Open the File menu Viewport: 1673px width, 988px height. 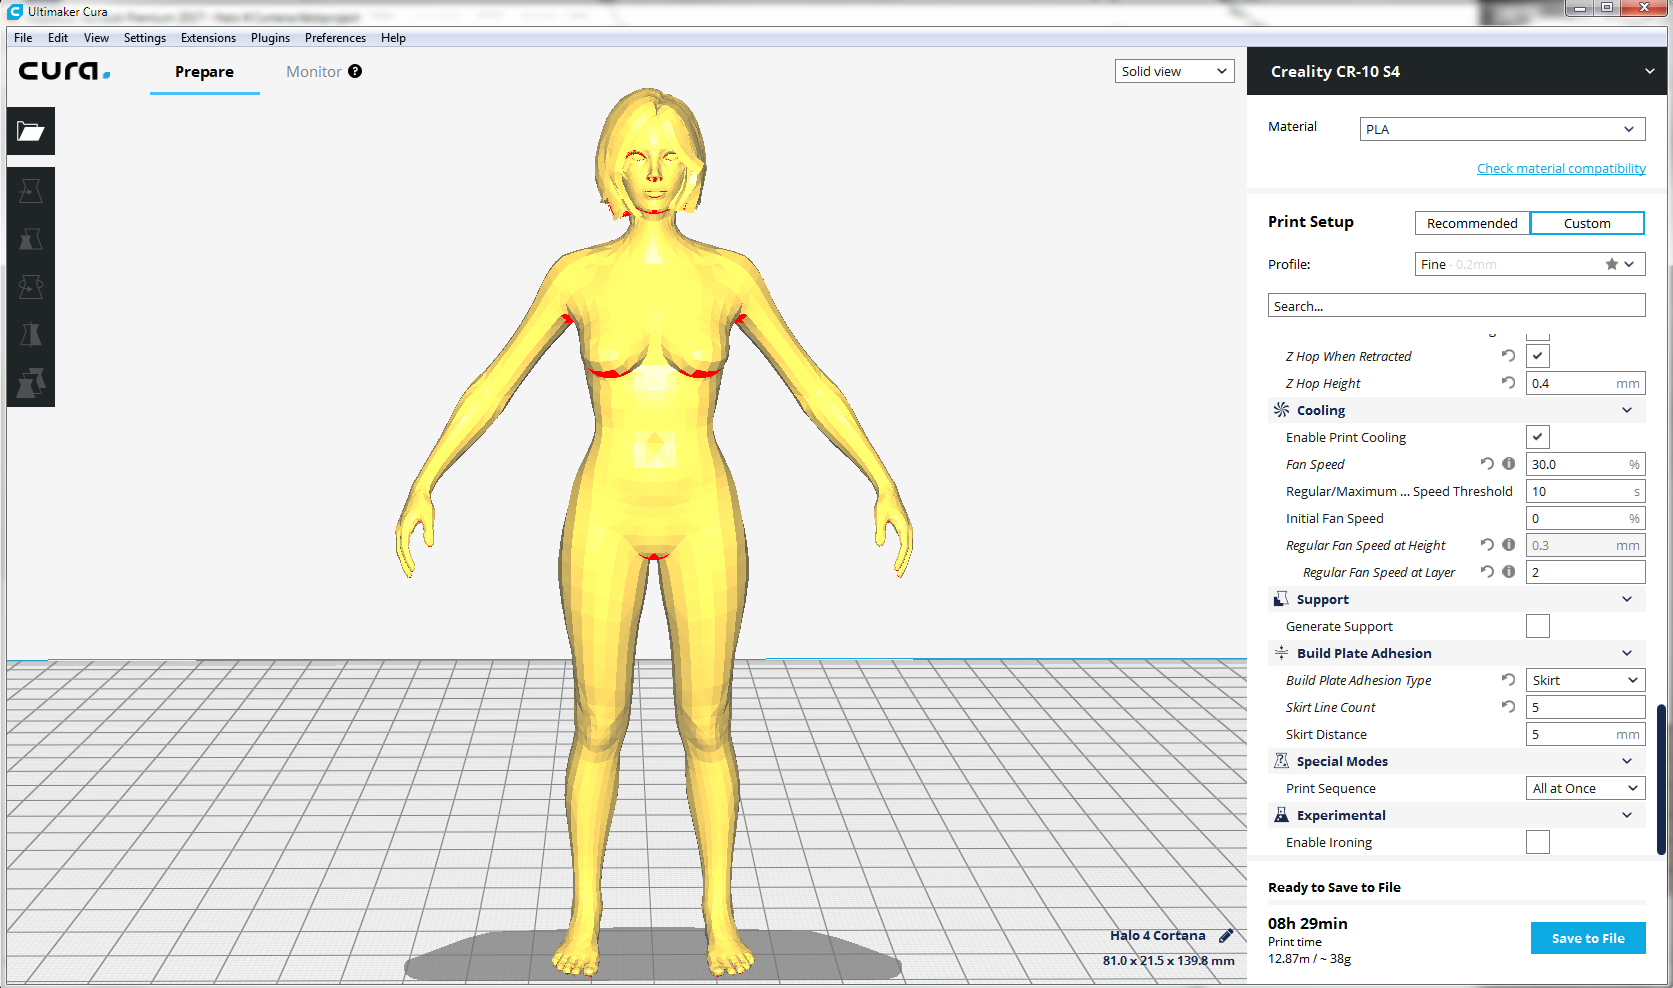23,38
